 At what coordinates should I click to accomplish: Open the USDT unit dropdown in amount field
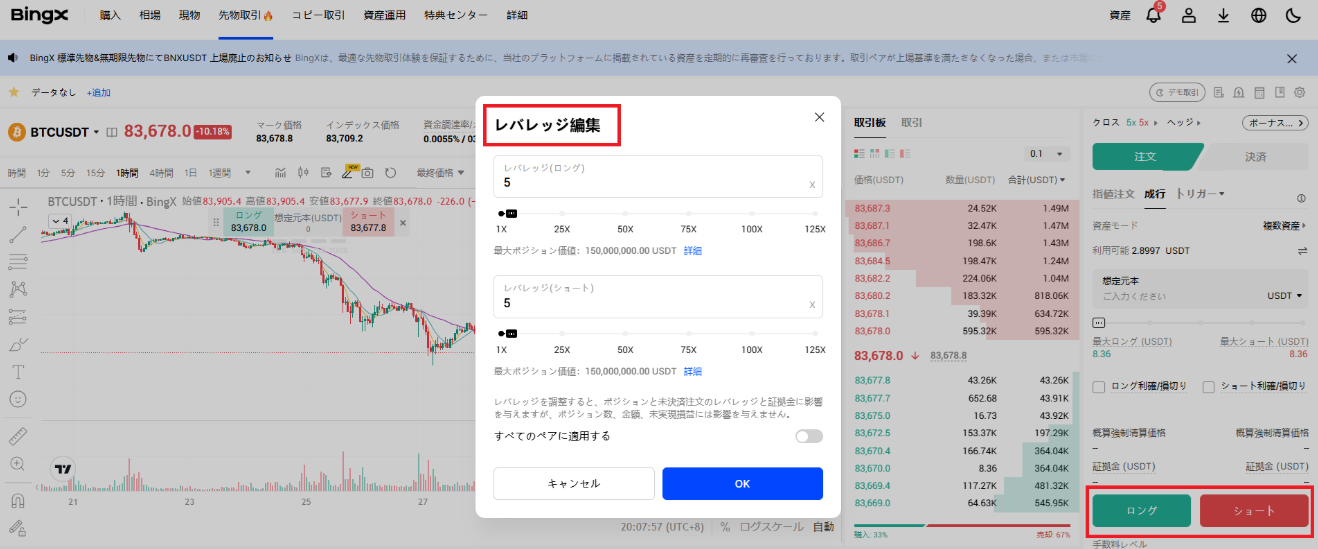pos(1285,296)
